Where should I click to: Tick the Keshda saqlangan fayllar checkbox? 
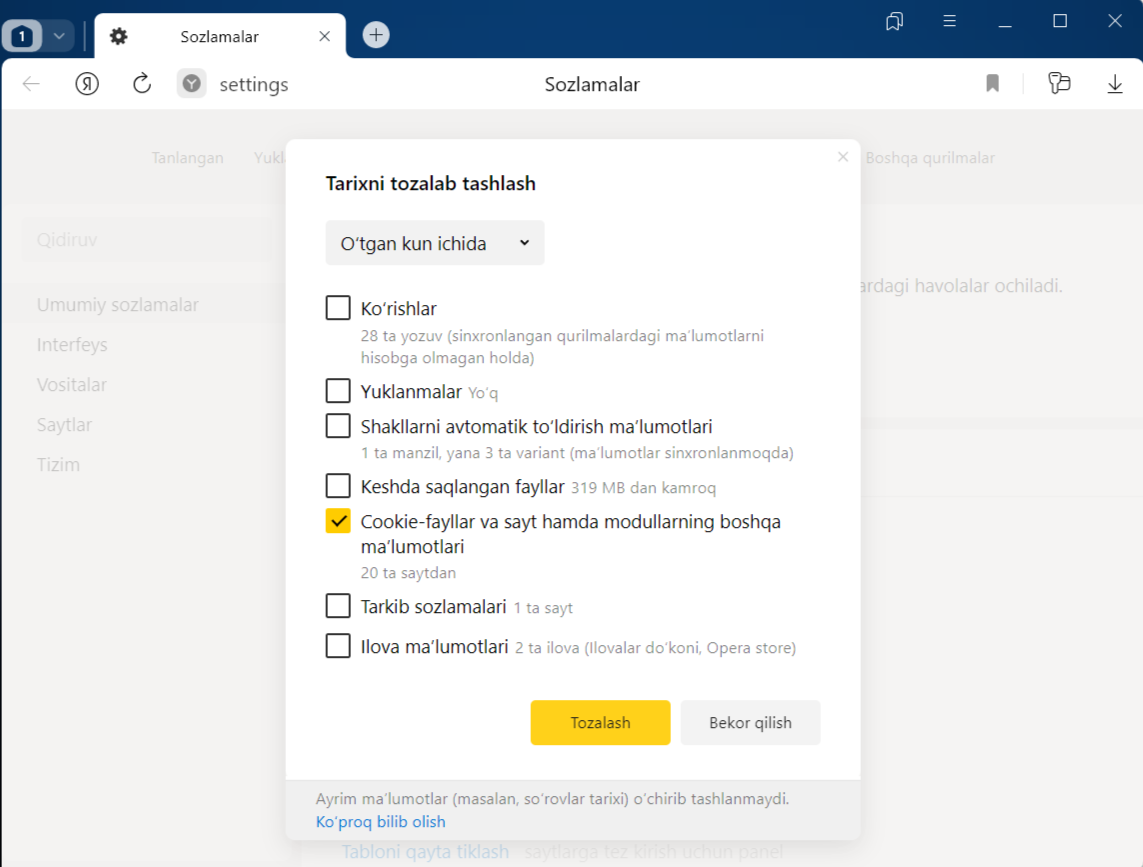point(338,487)
